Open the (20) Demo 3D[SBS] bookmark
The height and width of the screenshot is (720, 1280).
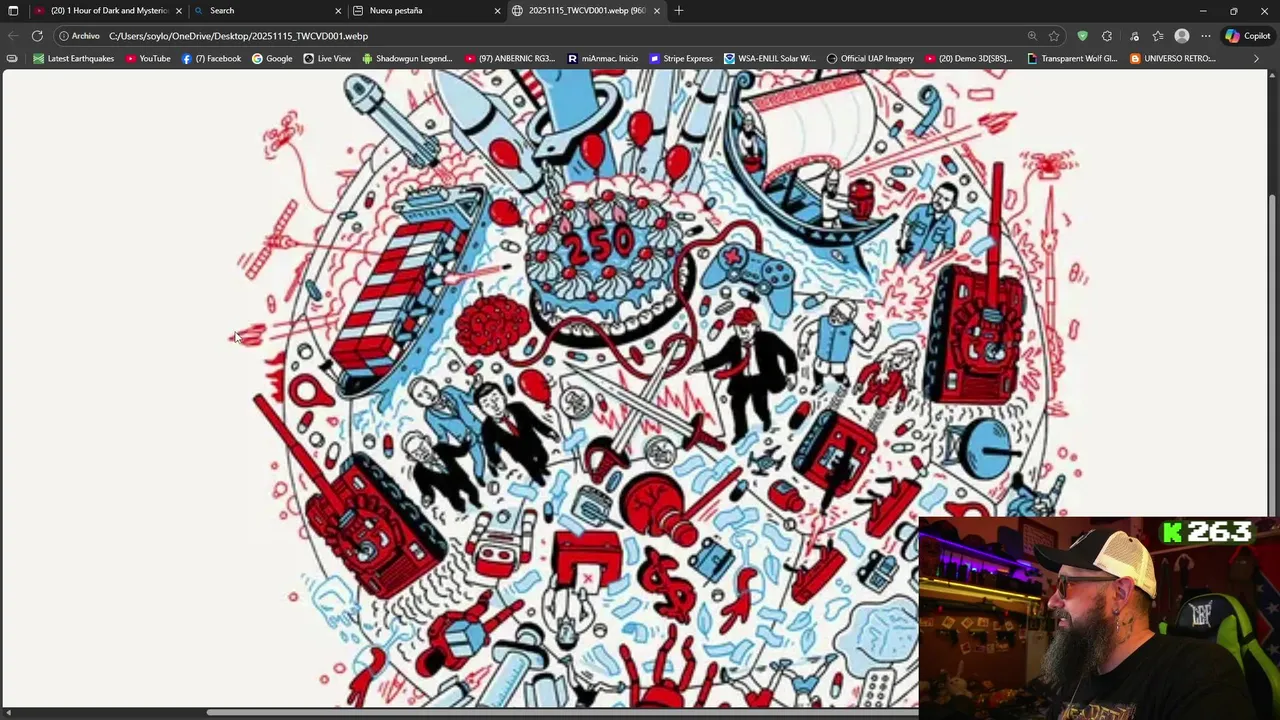pos(969,58)
